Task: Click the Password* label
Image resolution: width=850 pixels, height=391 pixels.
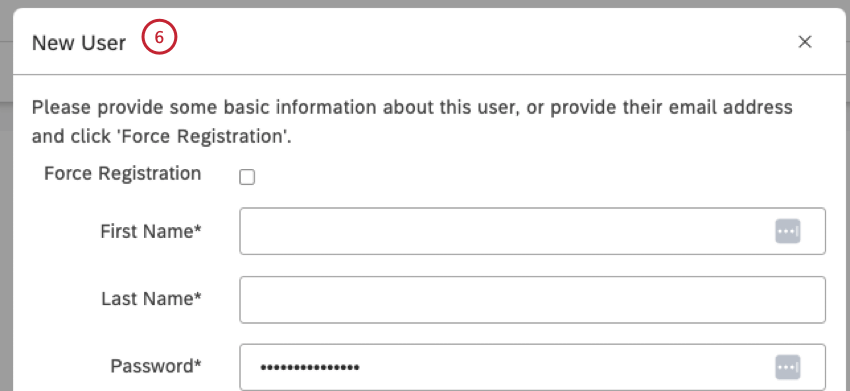Action: 156,367
